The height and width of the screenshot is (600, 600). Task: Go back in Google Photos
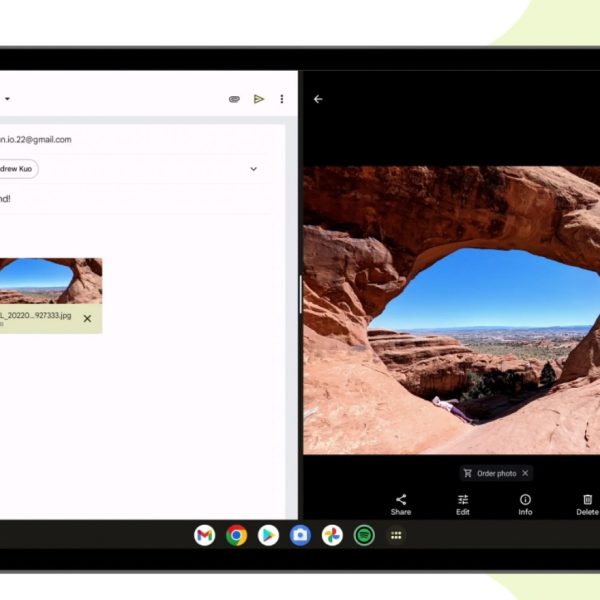pyautogui.click(x=318, y=99)
